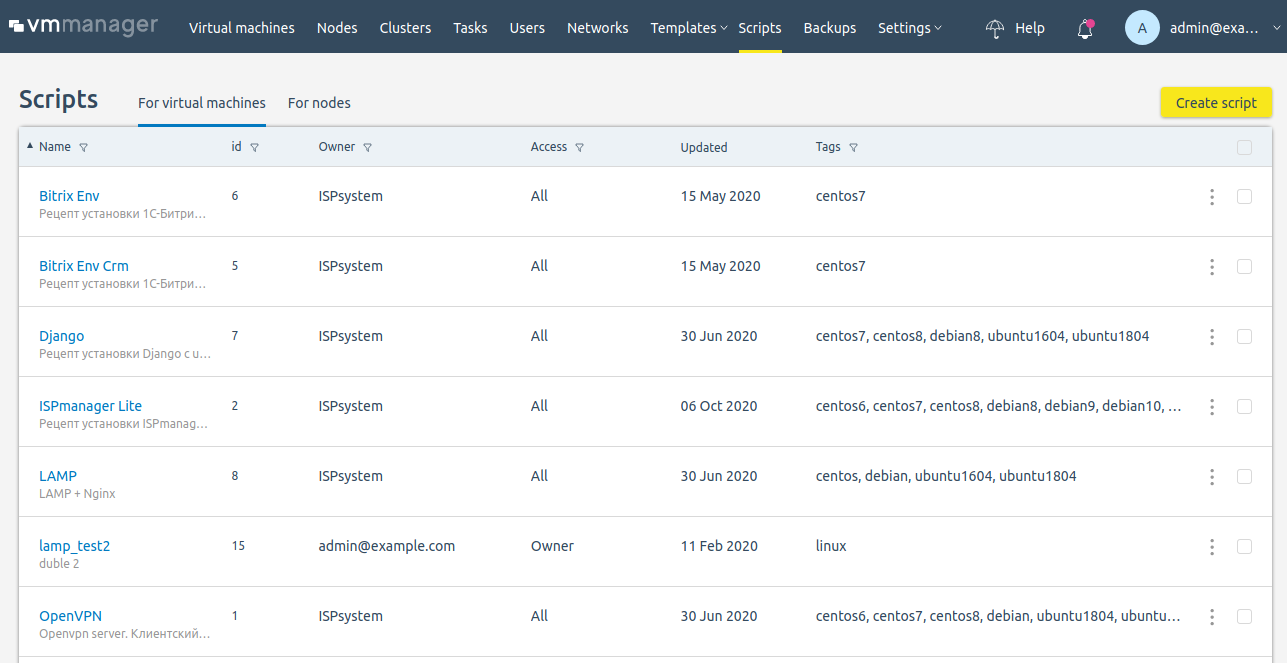Viewport: 1287px width, 663px height.
Task: Open the Help link
Action: pyautogui.click(x=1030, y=28)
